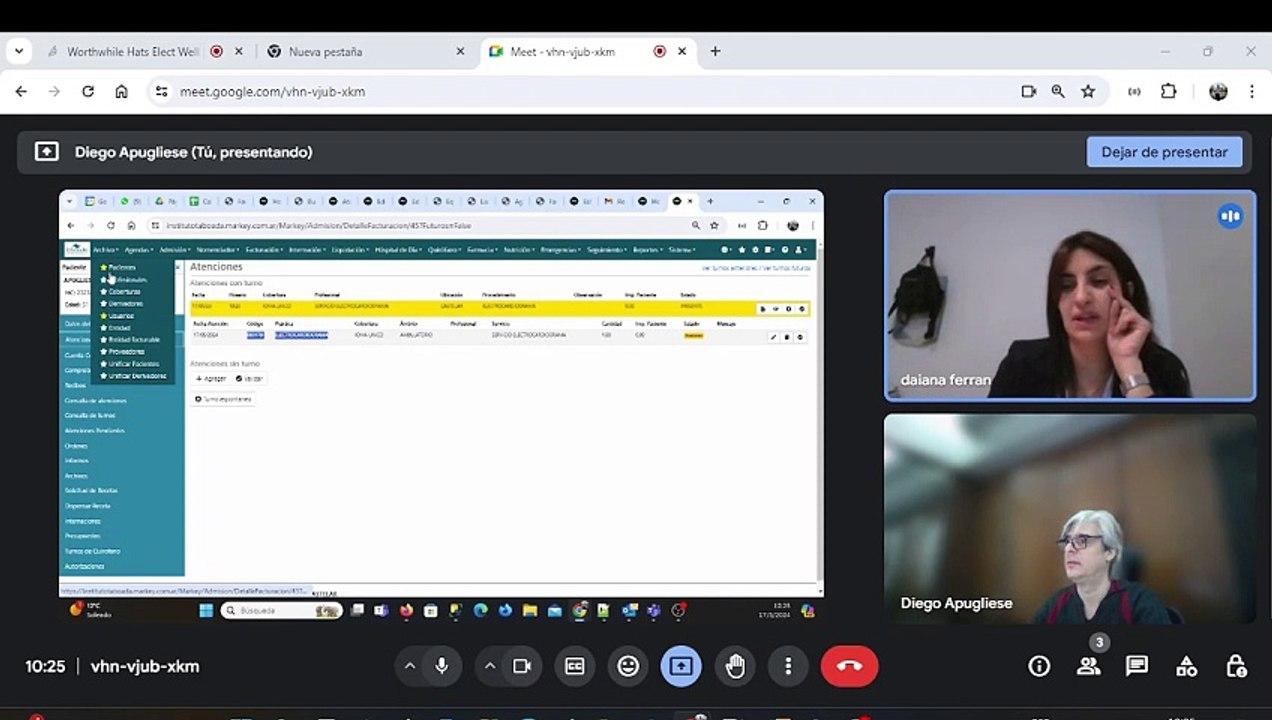Click Dejar de presentar button
The height and width of the screenshot is (720, 1272).
tap(1164, 152)
